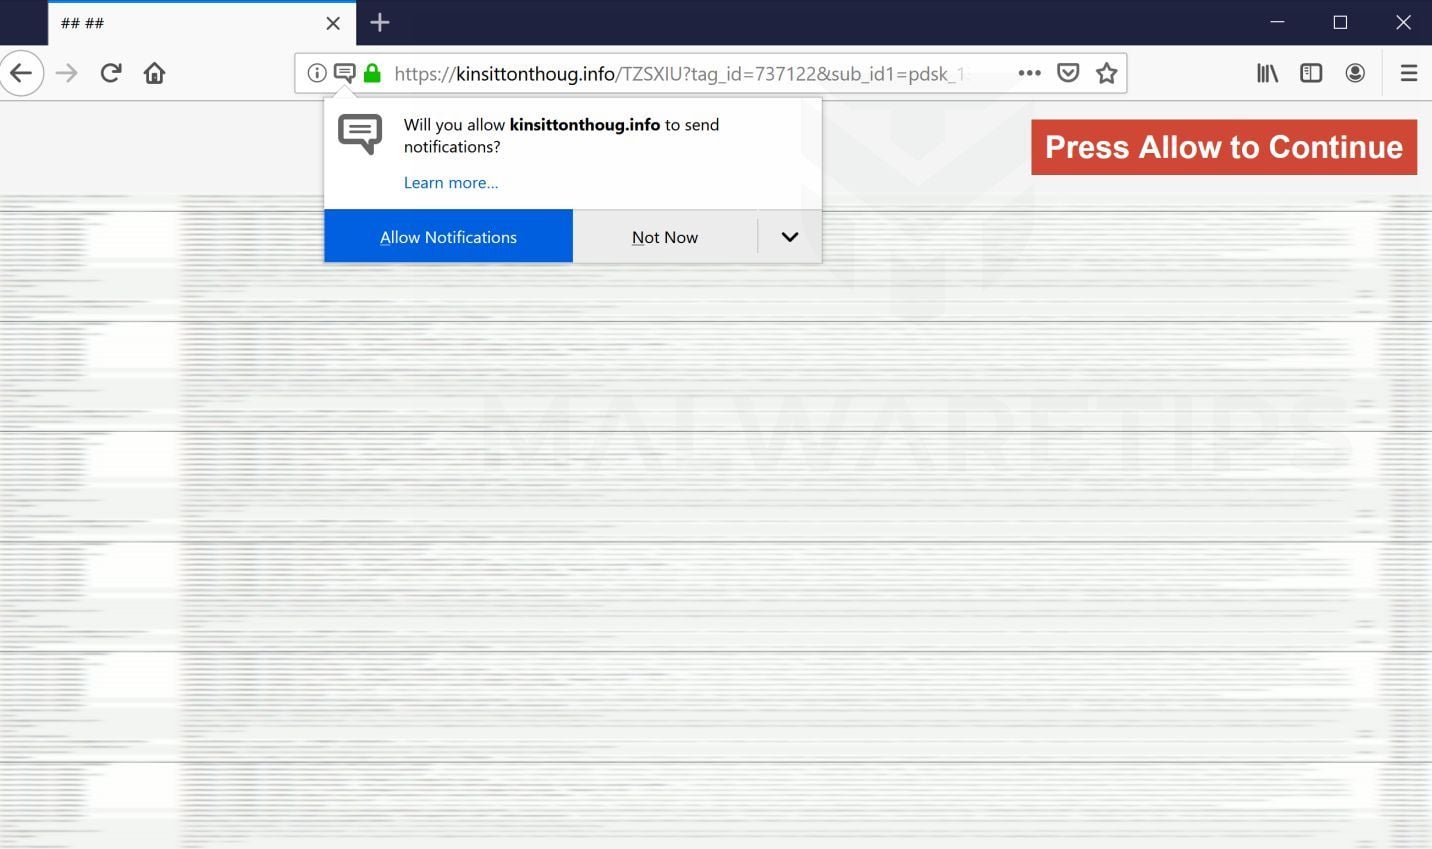Open the Firefox Account menu
The image size is (1432, 849).
(x=1355, y=73)
